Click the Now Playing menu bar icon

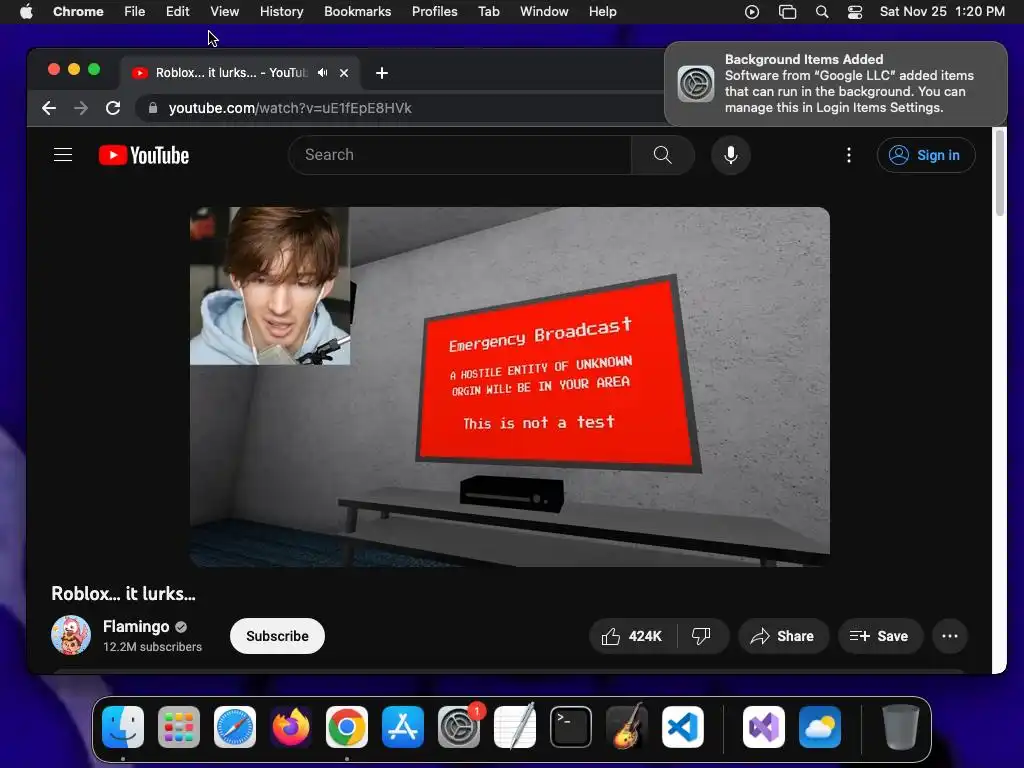point(752,12)
